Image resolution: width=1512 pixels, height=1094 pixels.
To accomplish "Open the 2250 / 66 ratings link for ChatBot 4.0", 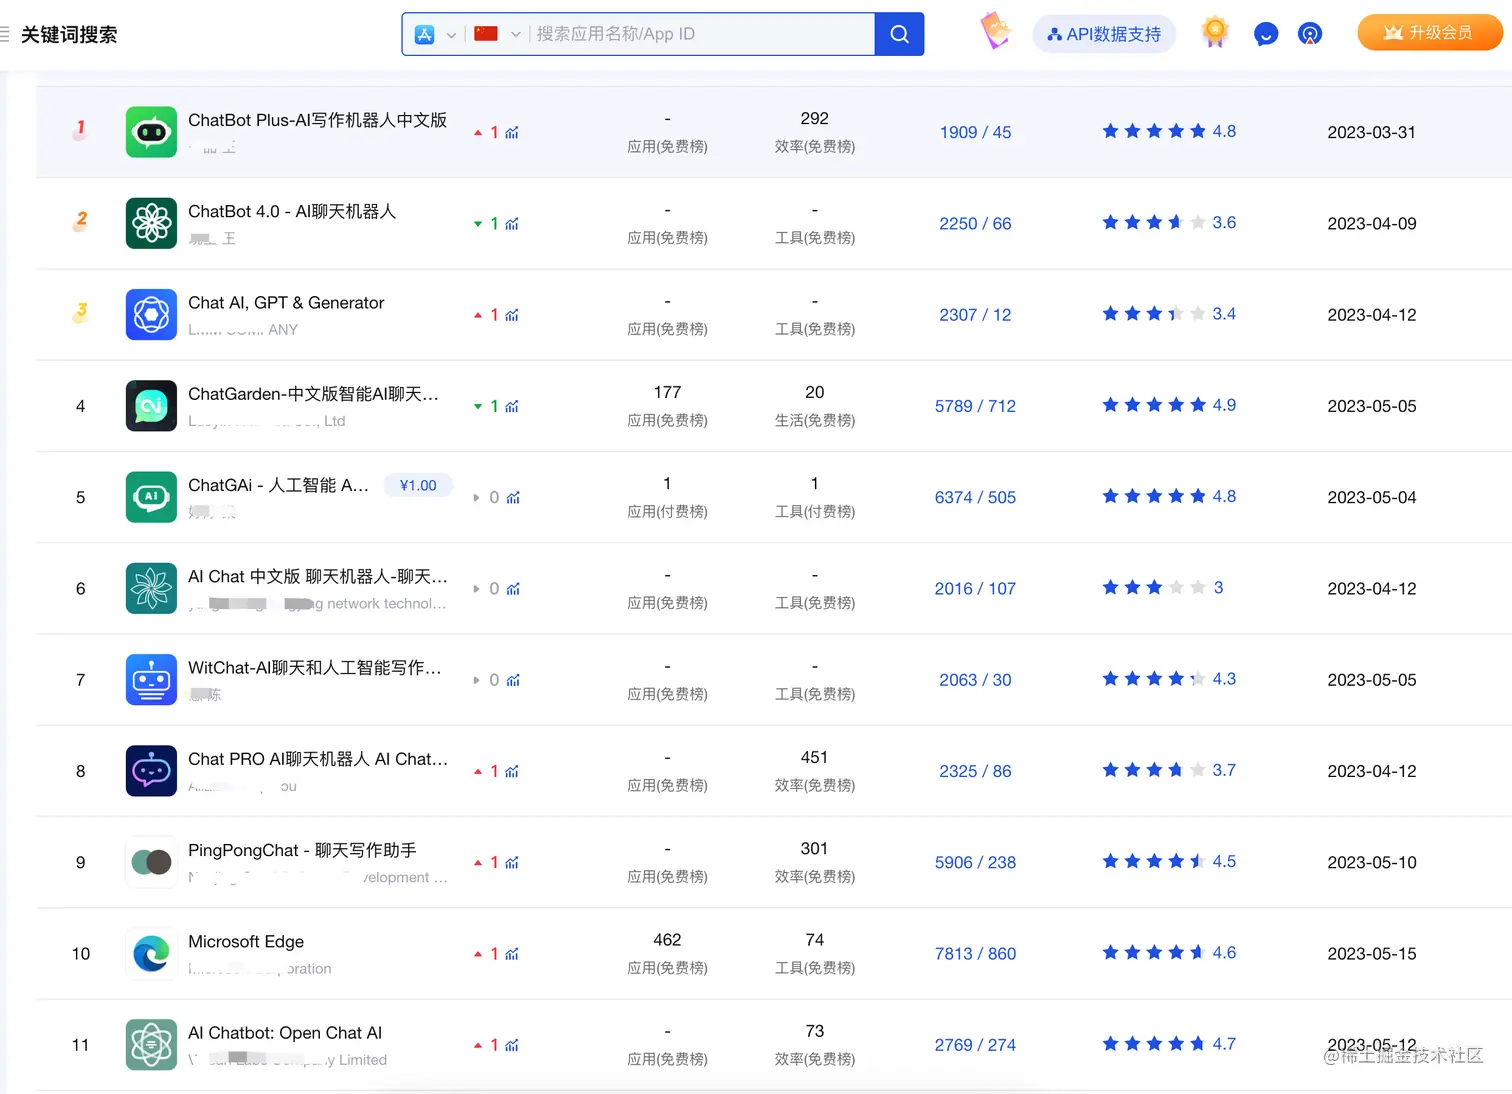I will [x=975, y=223].
